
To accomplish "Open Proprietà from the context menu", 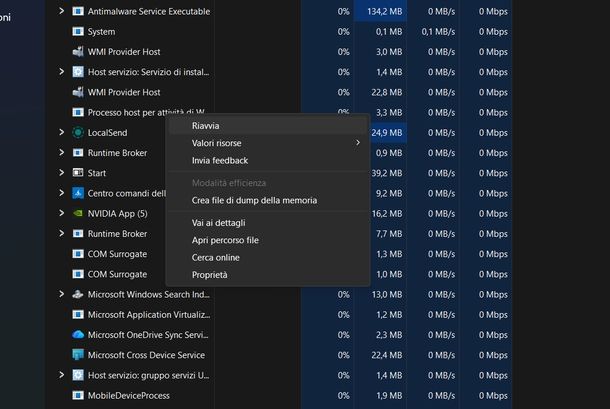I will 268,275.
